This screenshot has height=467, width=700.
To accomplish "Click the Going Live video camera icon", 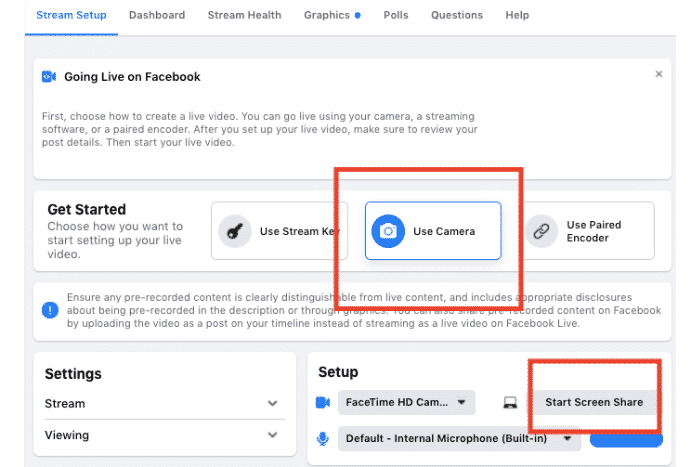I will click(x=49, y=76).
